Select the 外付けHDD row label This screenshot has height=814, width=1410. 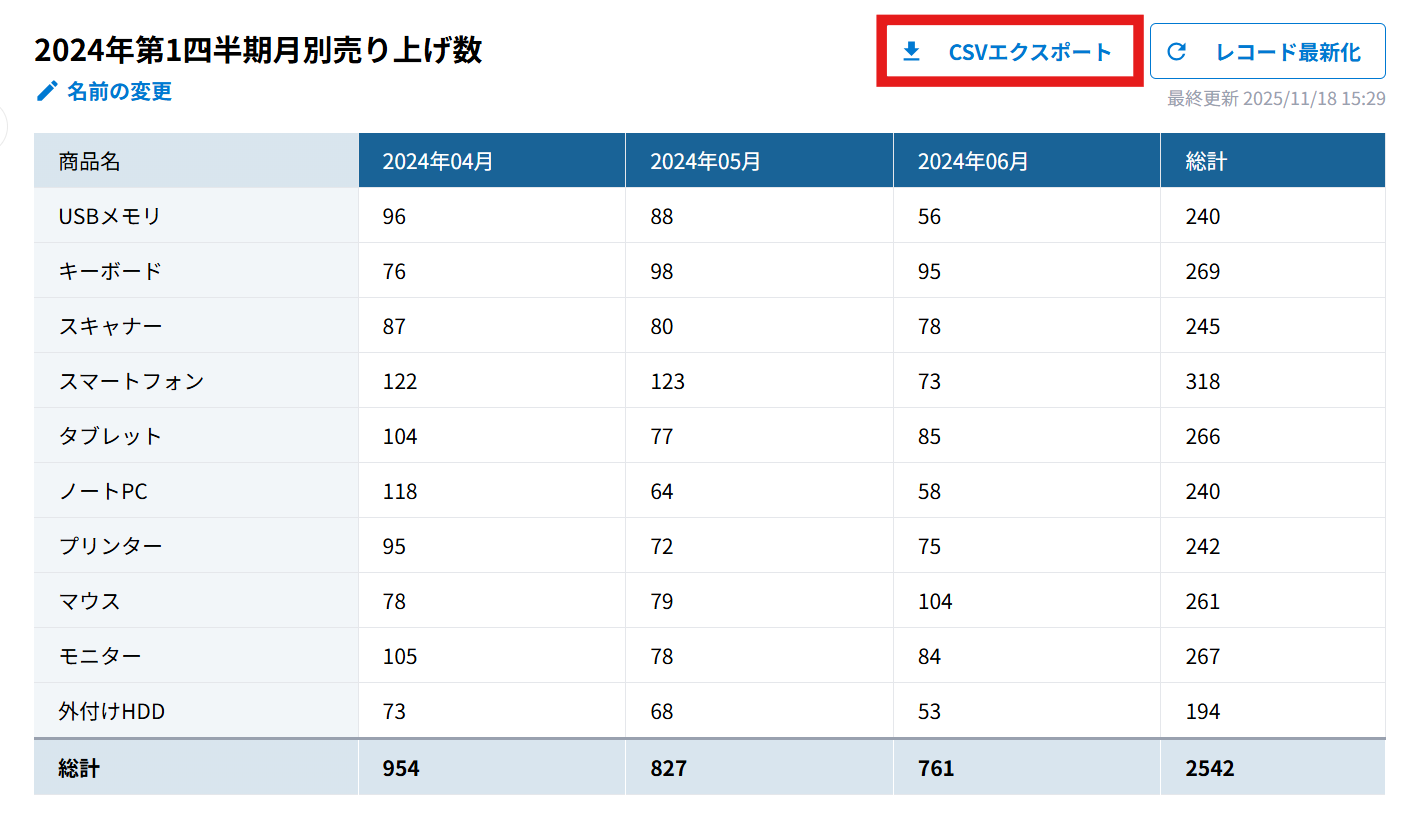(x=111, y=711)
